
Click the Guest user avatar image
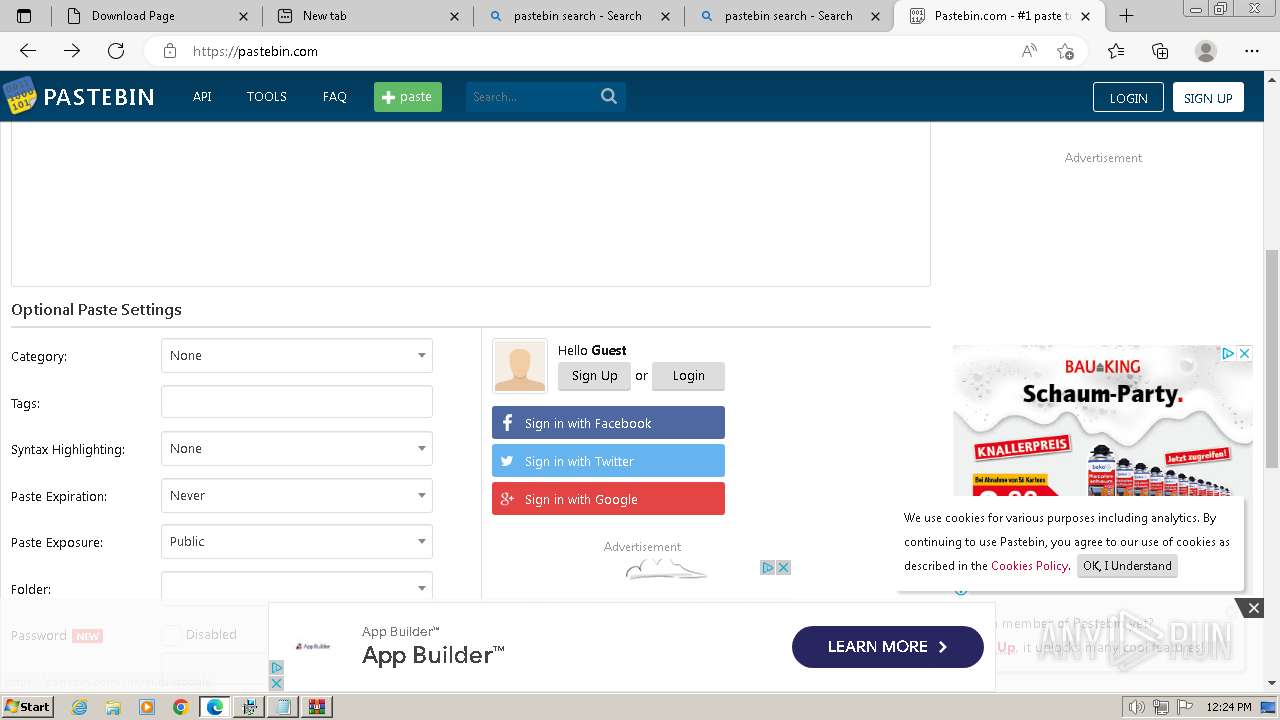520,366
